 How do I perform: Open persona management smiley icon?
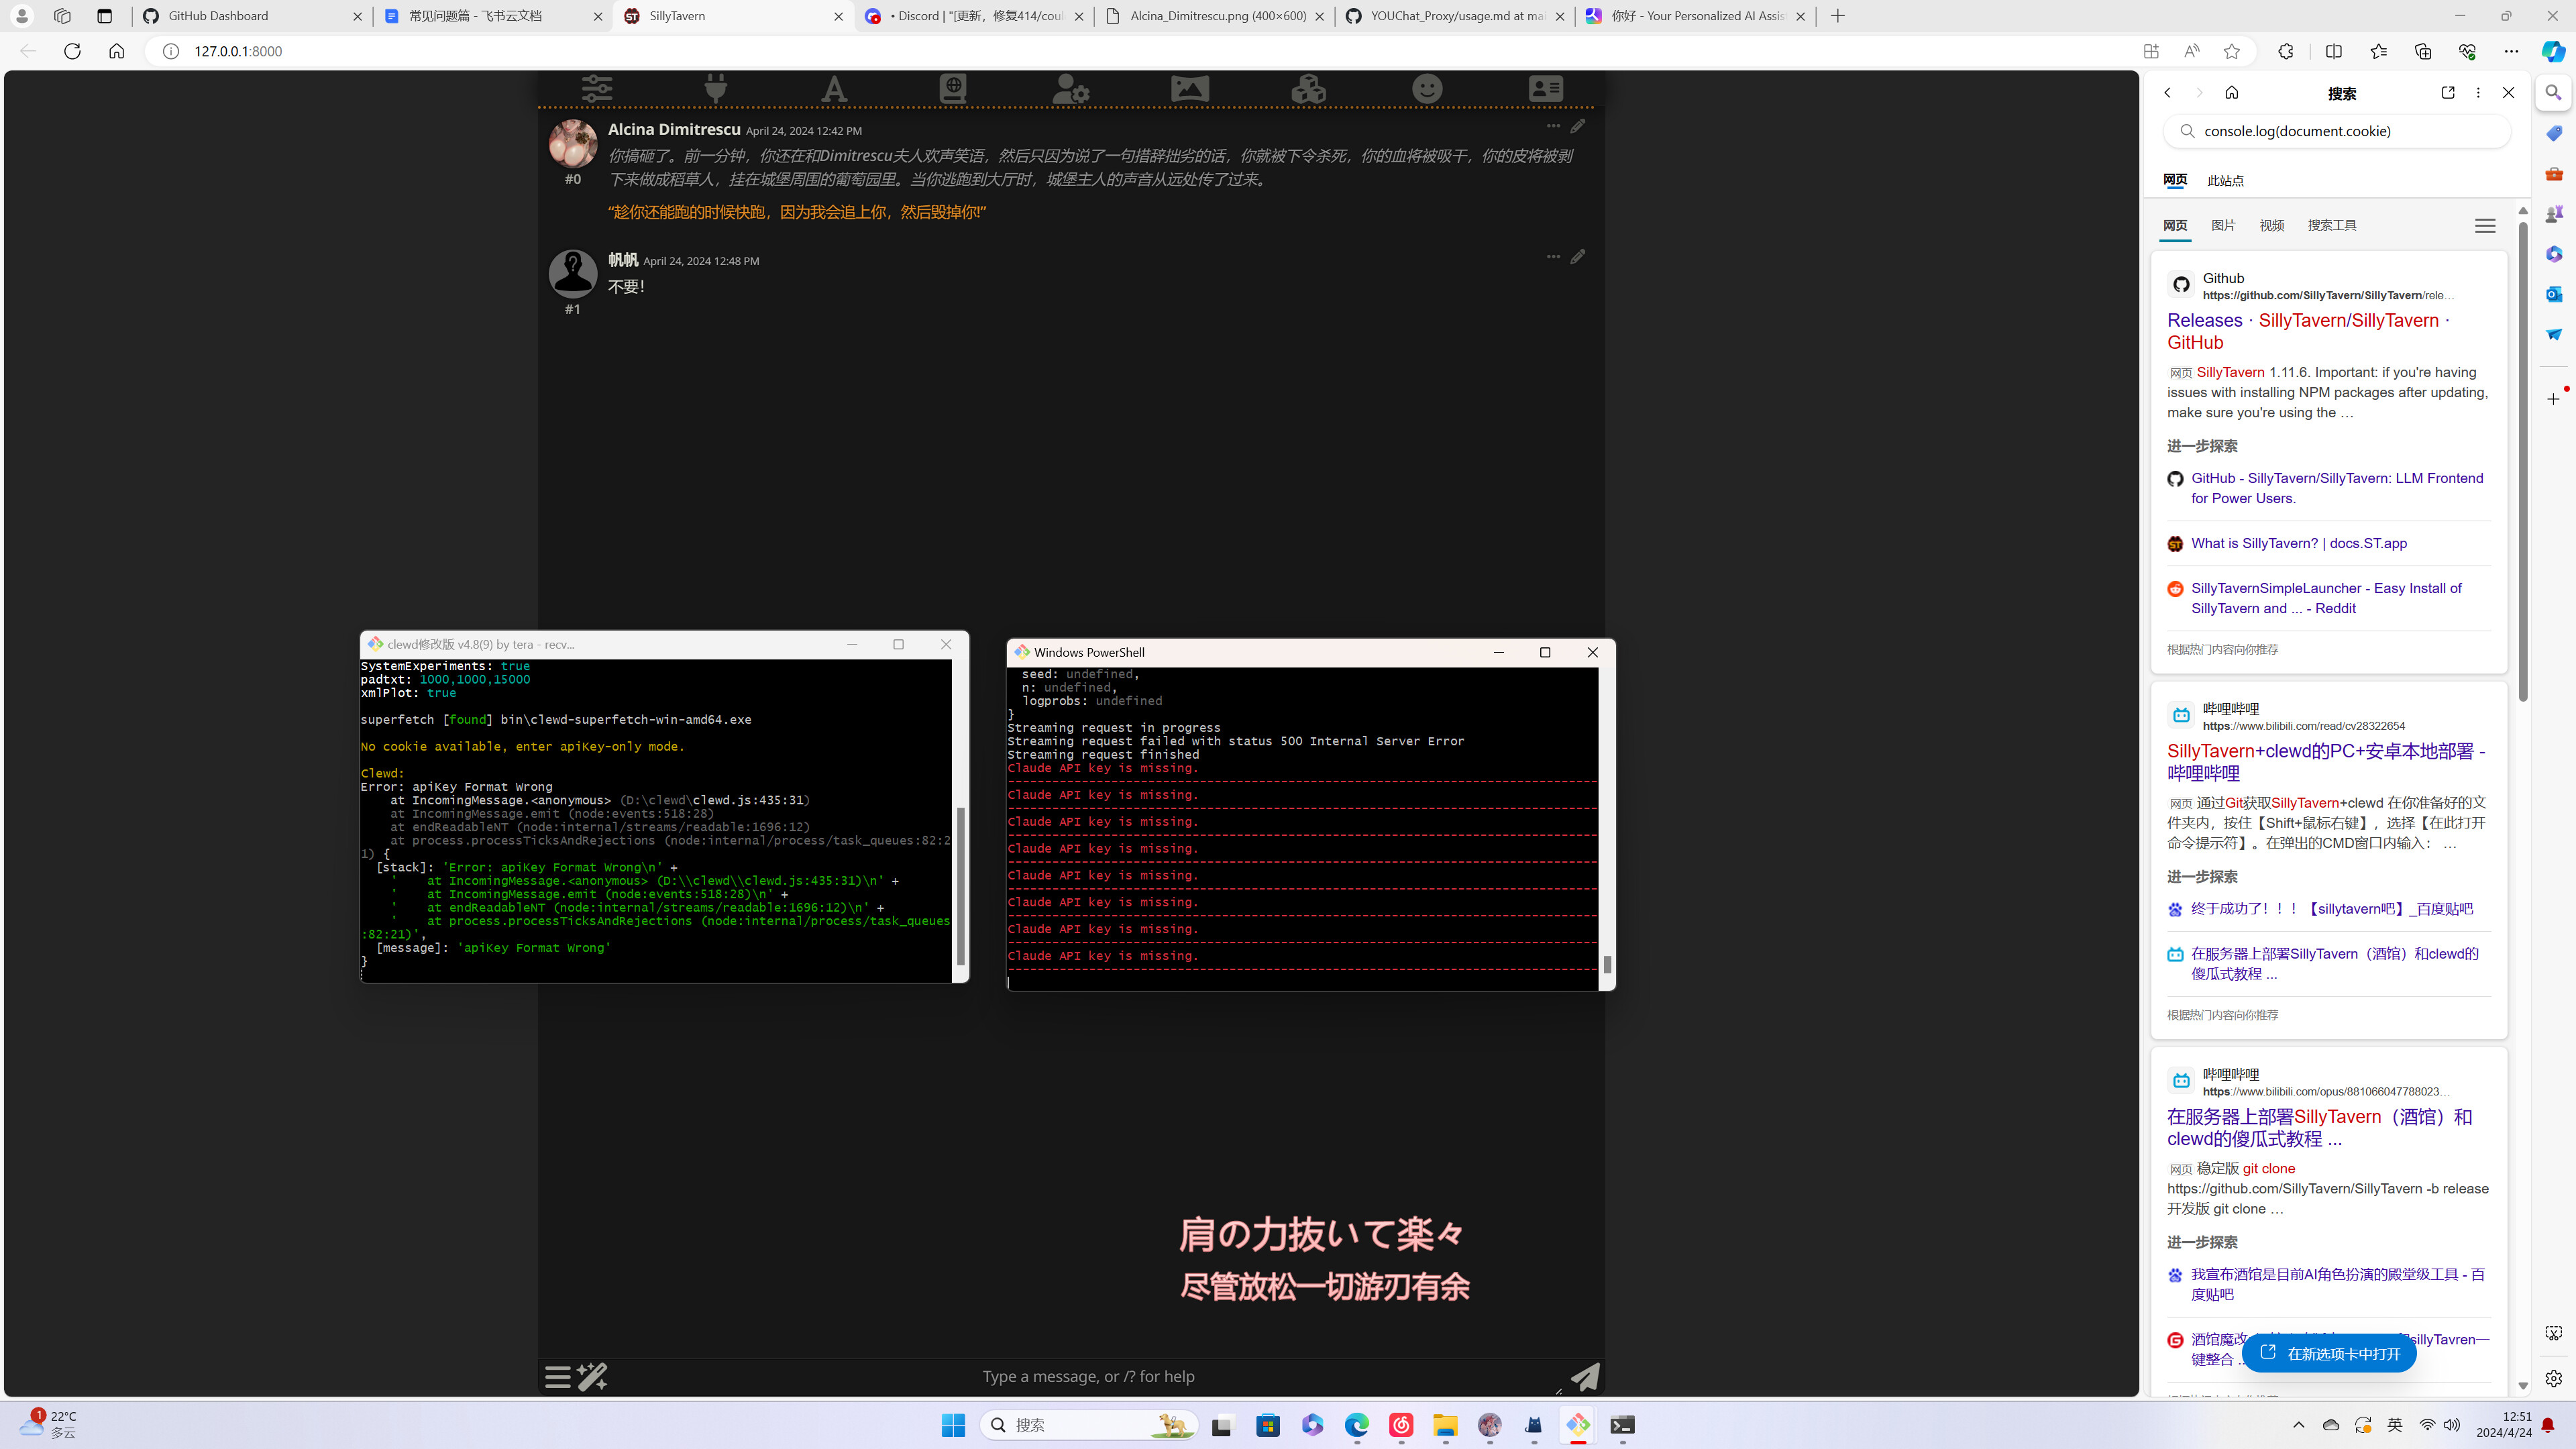tap(1427, 89)
